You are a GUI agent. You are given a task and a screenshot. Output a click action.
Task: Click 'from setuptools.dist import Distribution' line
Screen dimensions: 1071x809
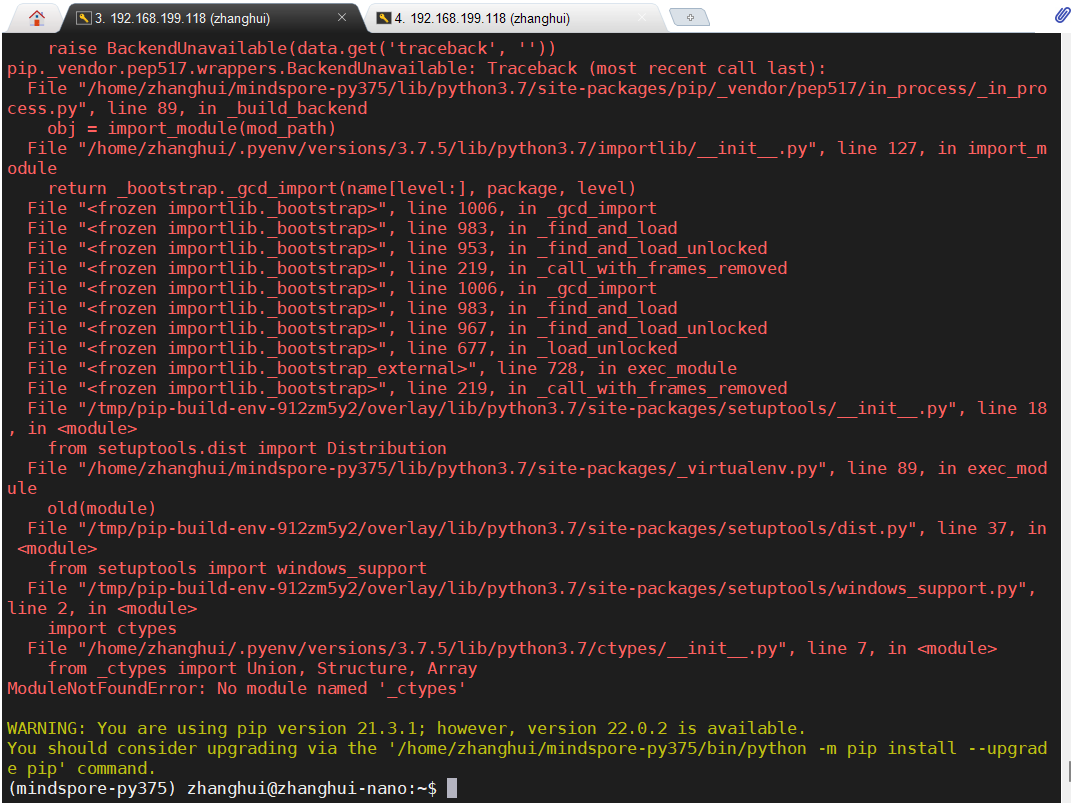tap(247, 448)
